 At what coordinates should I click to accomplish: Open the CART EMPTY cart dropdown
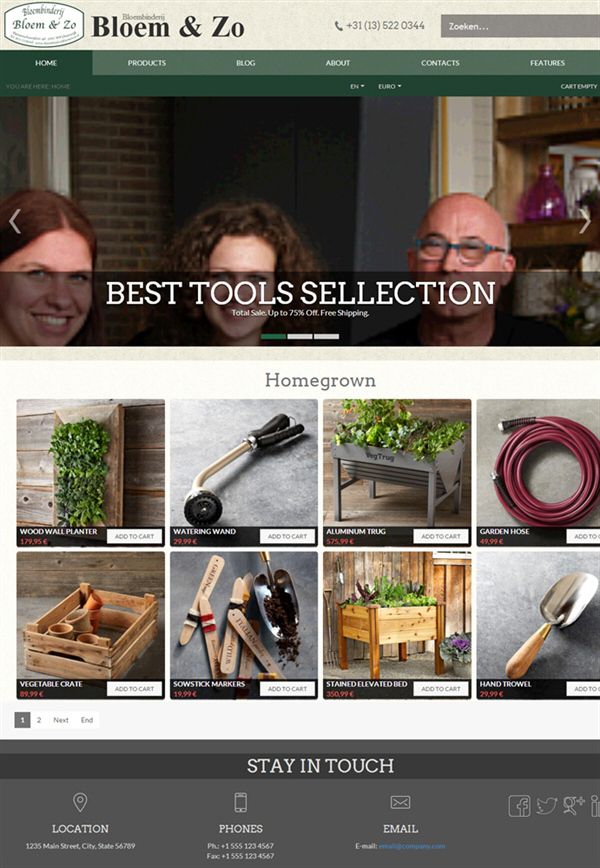579,86
